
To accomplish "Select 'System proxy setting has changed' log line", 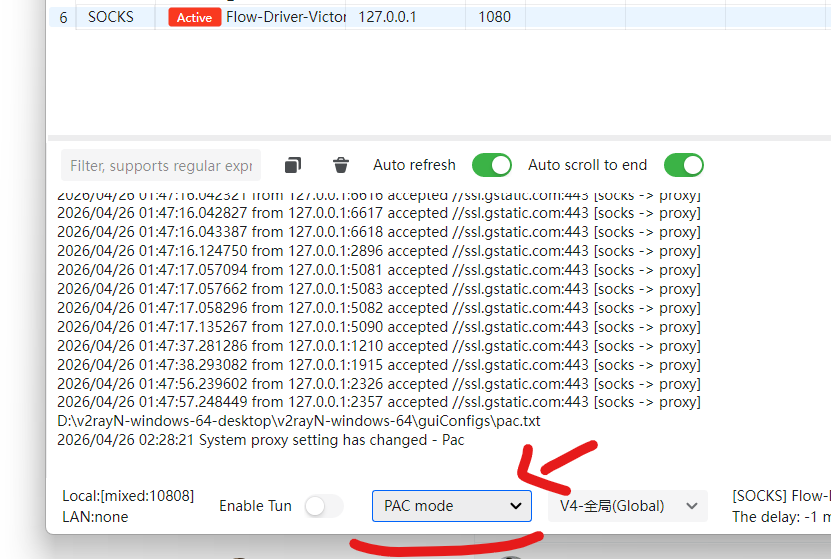I will coord(261,440).
